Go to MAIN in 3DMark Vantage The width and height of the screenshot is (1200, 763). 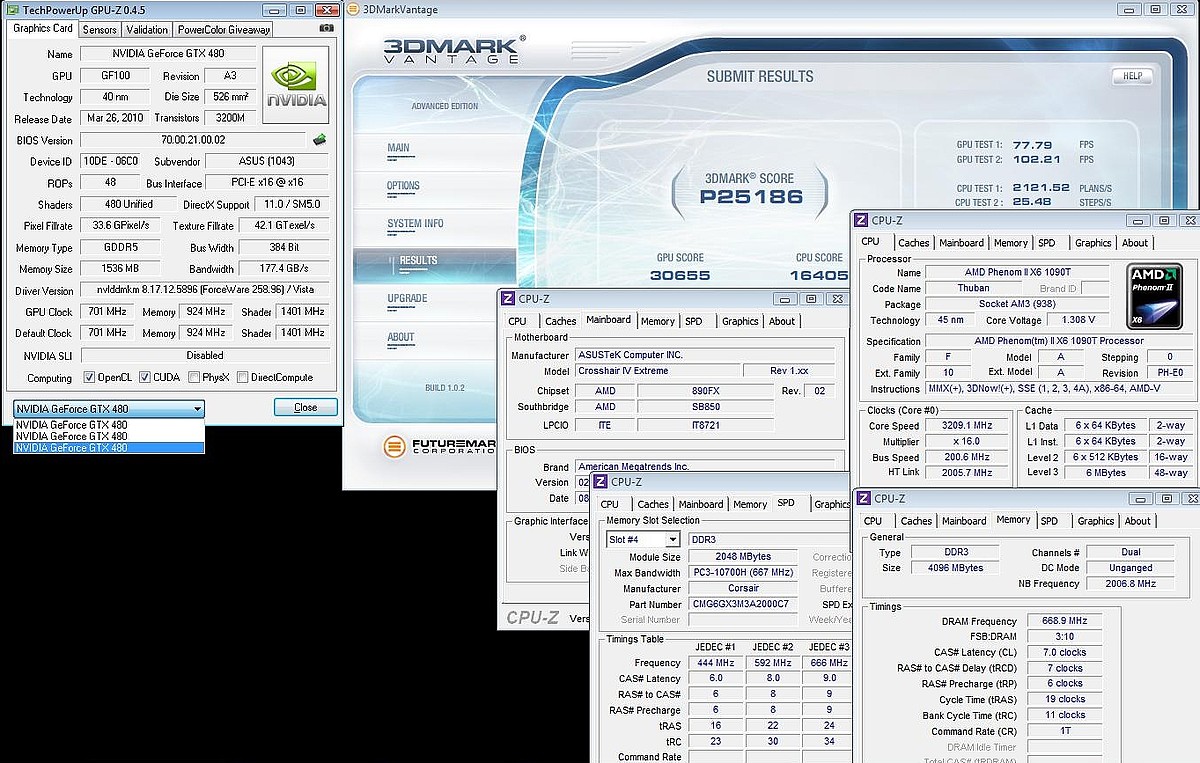coord(399,148)
